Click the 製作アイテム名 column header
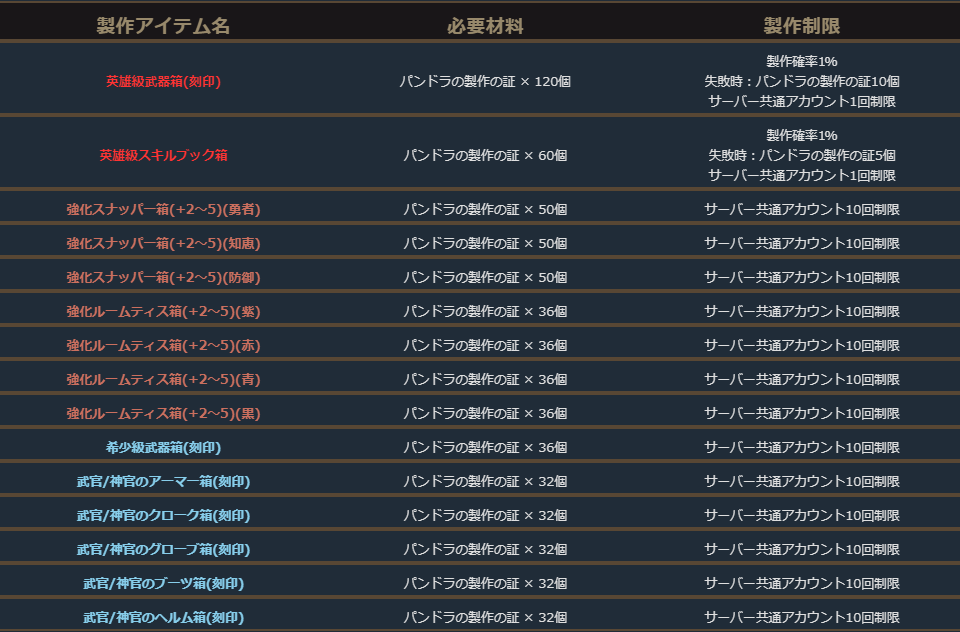 pos(163,26)
